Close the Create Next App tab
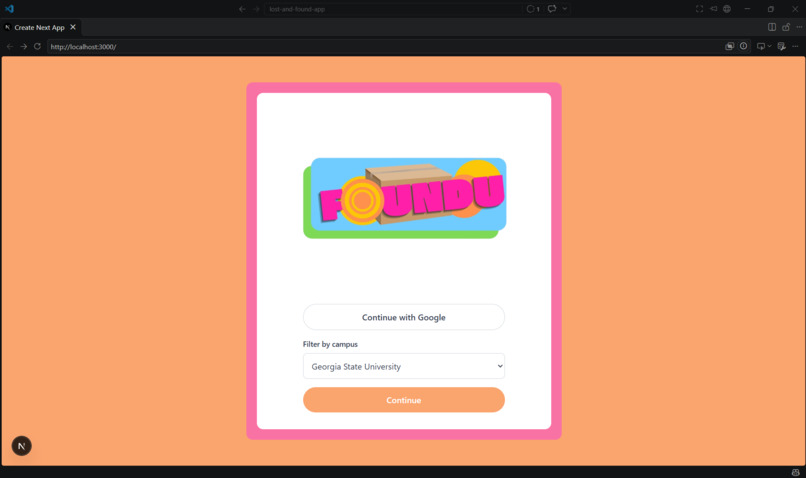The width and height of the screenshot is (806, 478). point(73,27)
